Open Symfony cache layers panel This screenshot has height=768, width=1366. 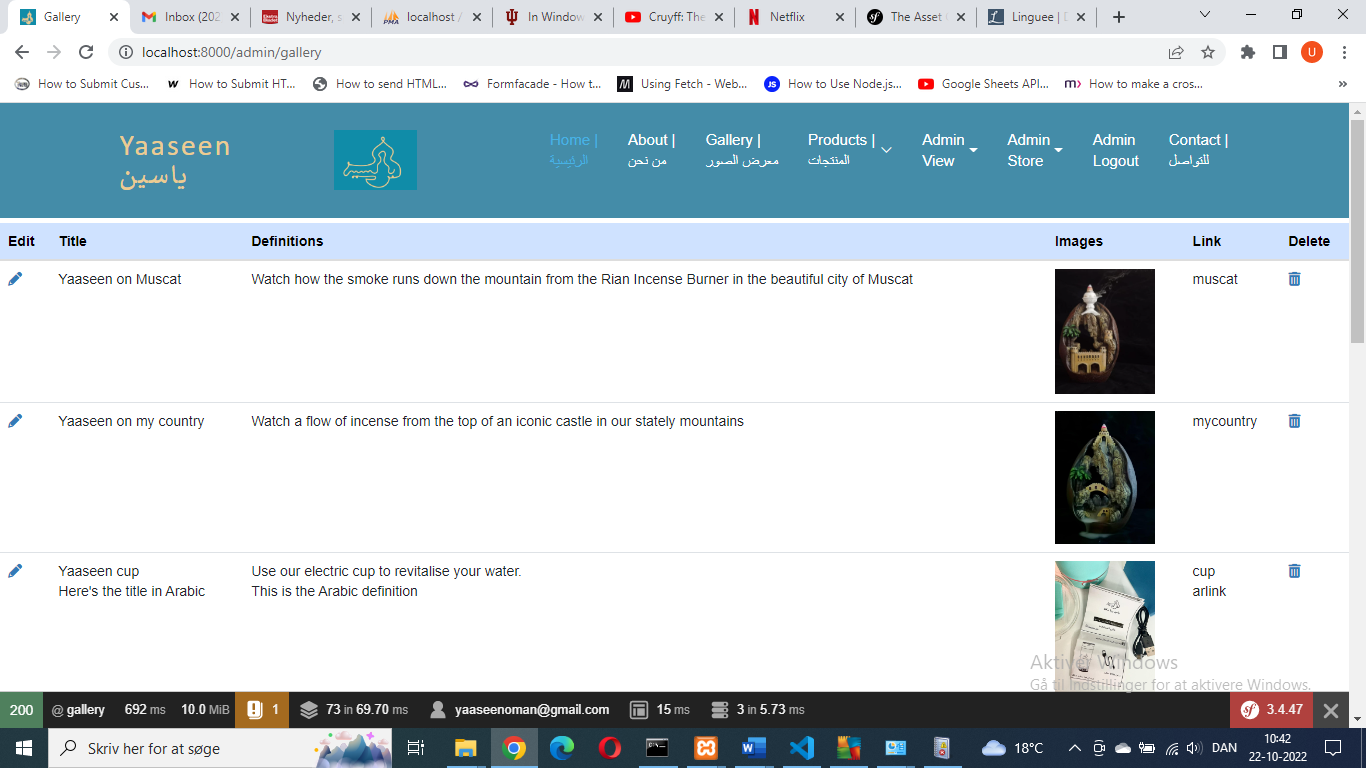(354, 710)
